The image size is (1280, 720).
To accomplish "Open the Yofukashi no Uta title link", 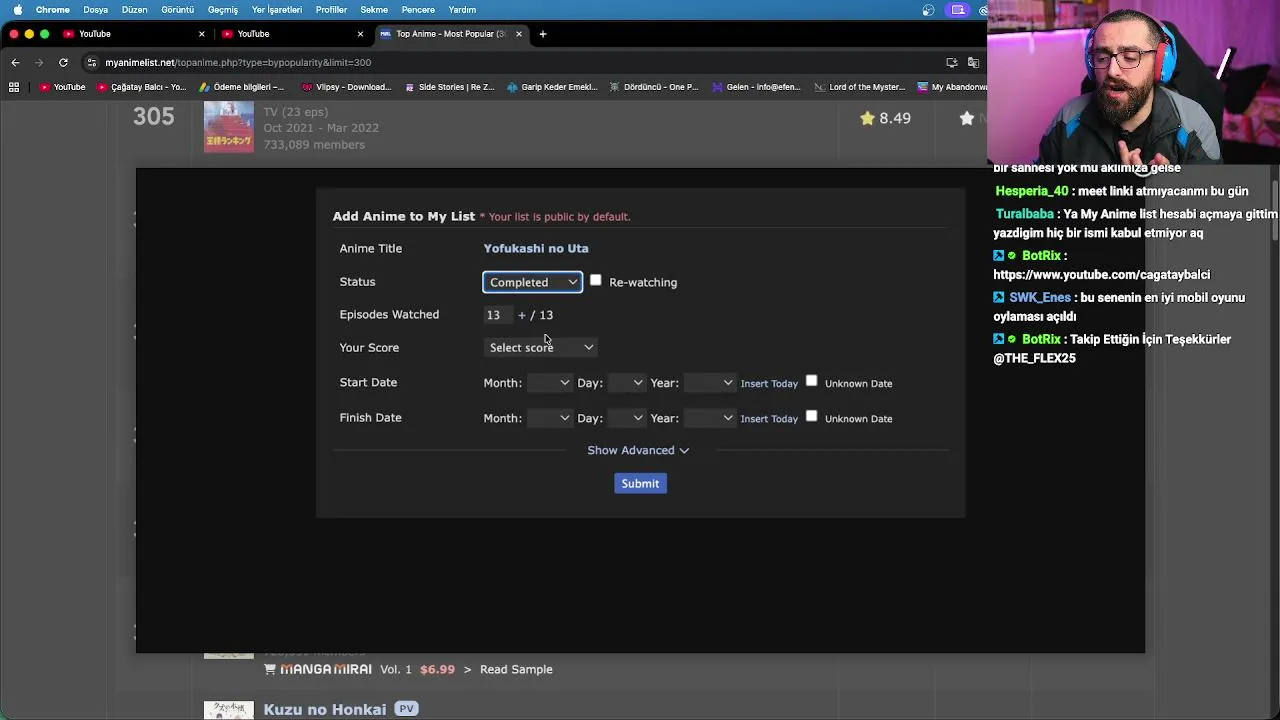I will (536, 248).
